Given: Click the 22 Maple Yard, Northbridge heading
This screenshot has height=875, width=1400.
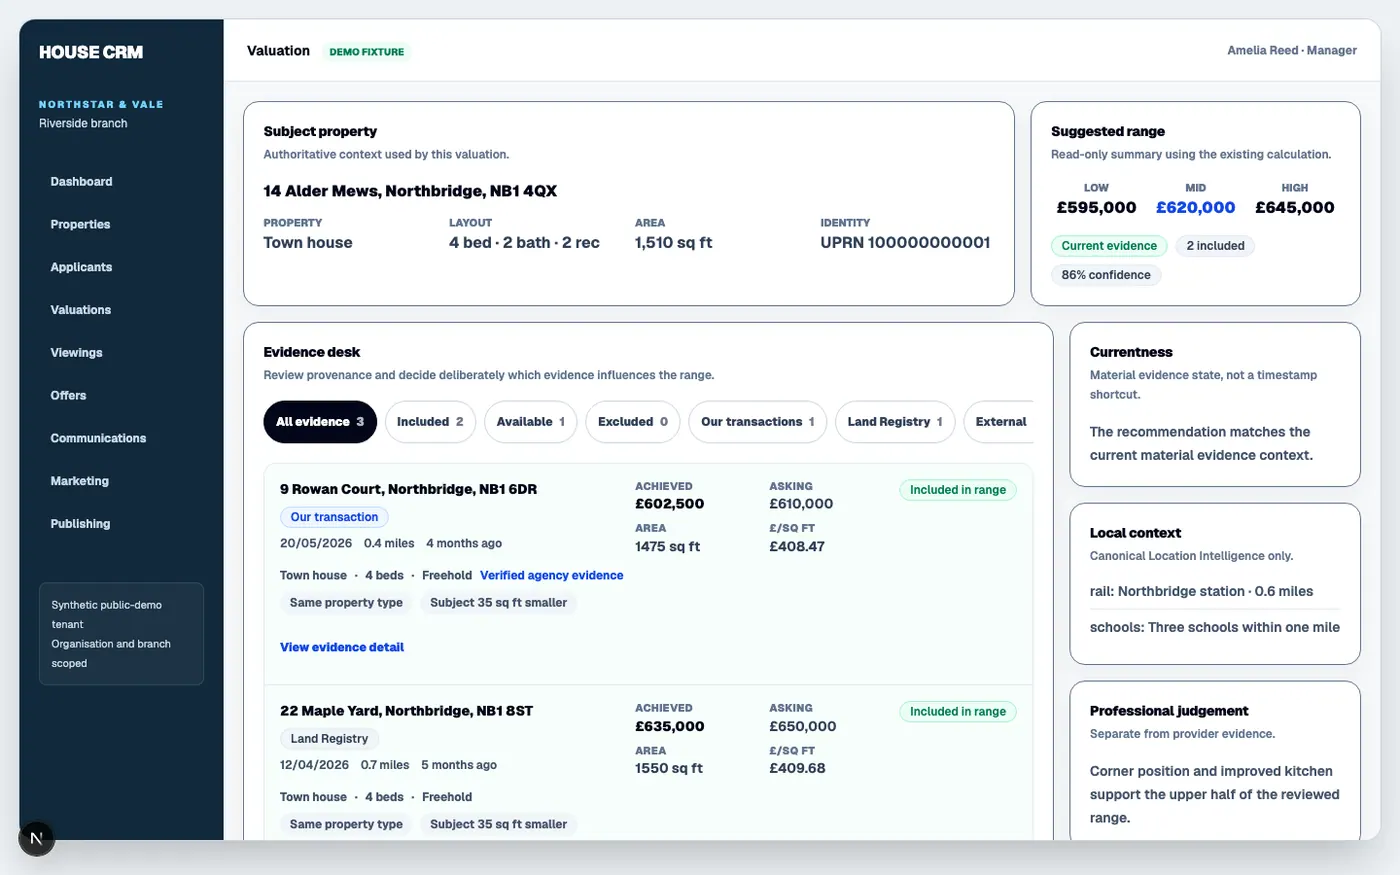Looking at the screenshot, I should click(406, 711).
